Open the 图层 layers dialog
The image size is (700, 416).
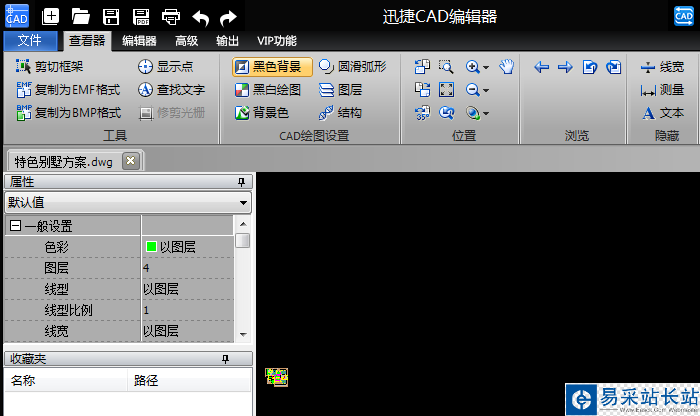tap(340, 90)
